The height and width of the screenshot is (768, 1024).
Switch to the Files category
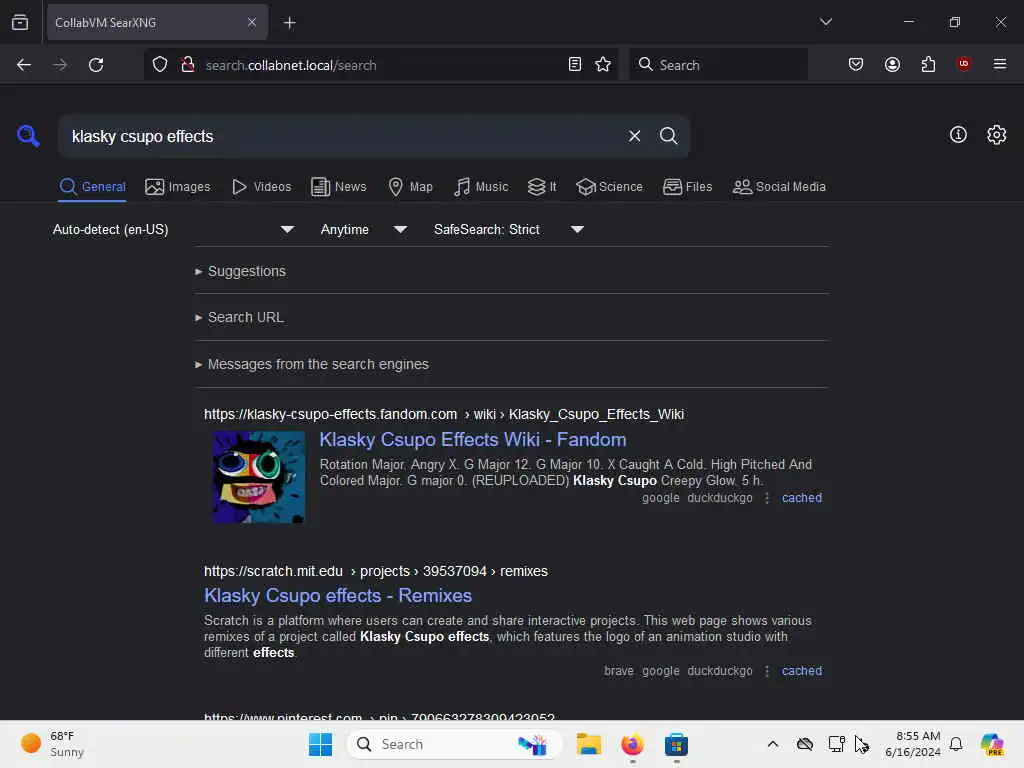(x=687, y=187)
